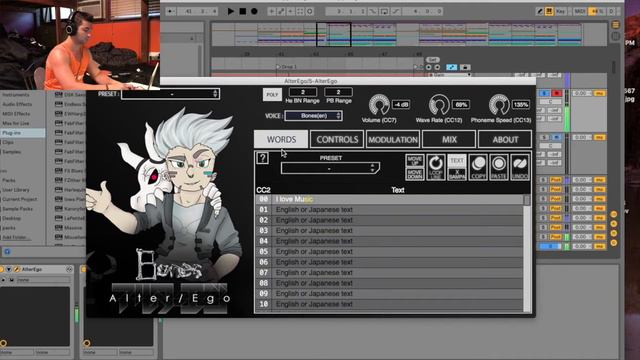The width and height of the screenshot is (640, 360).
Task: Switch to the WORDS tab
Action: tap(281, 139)
